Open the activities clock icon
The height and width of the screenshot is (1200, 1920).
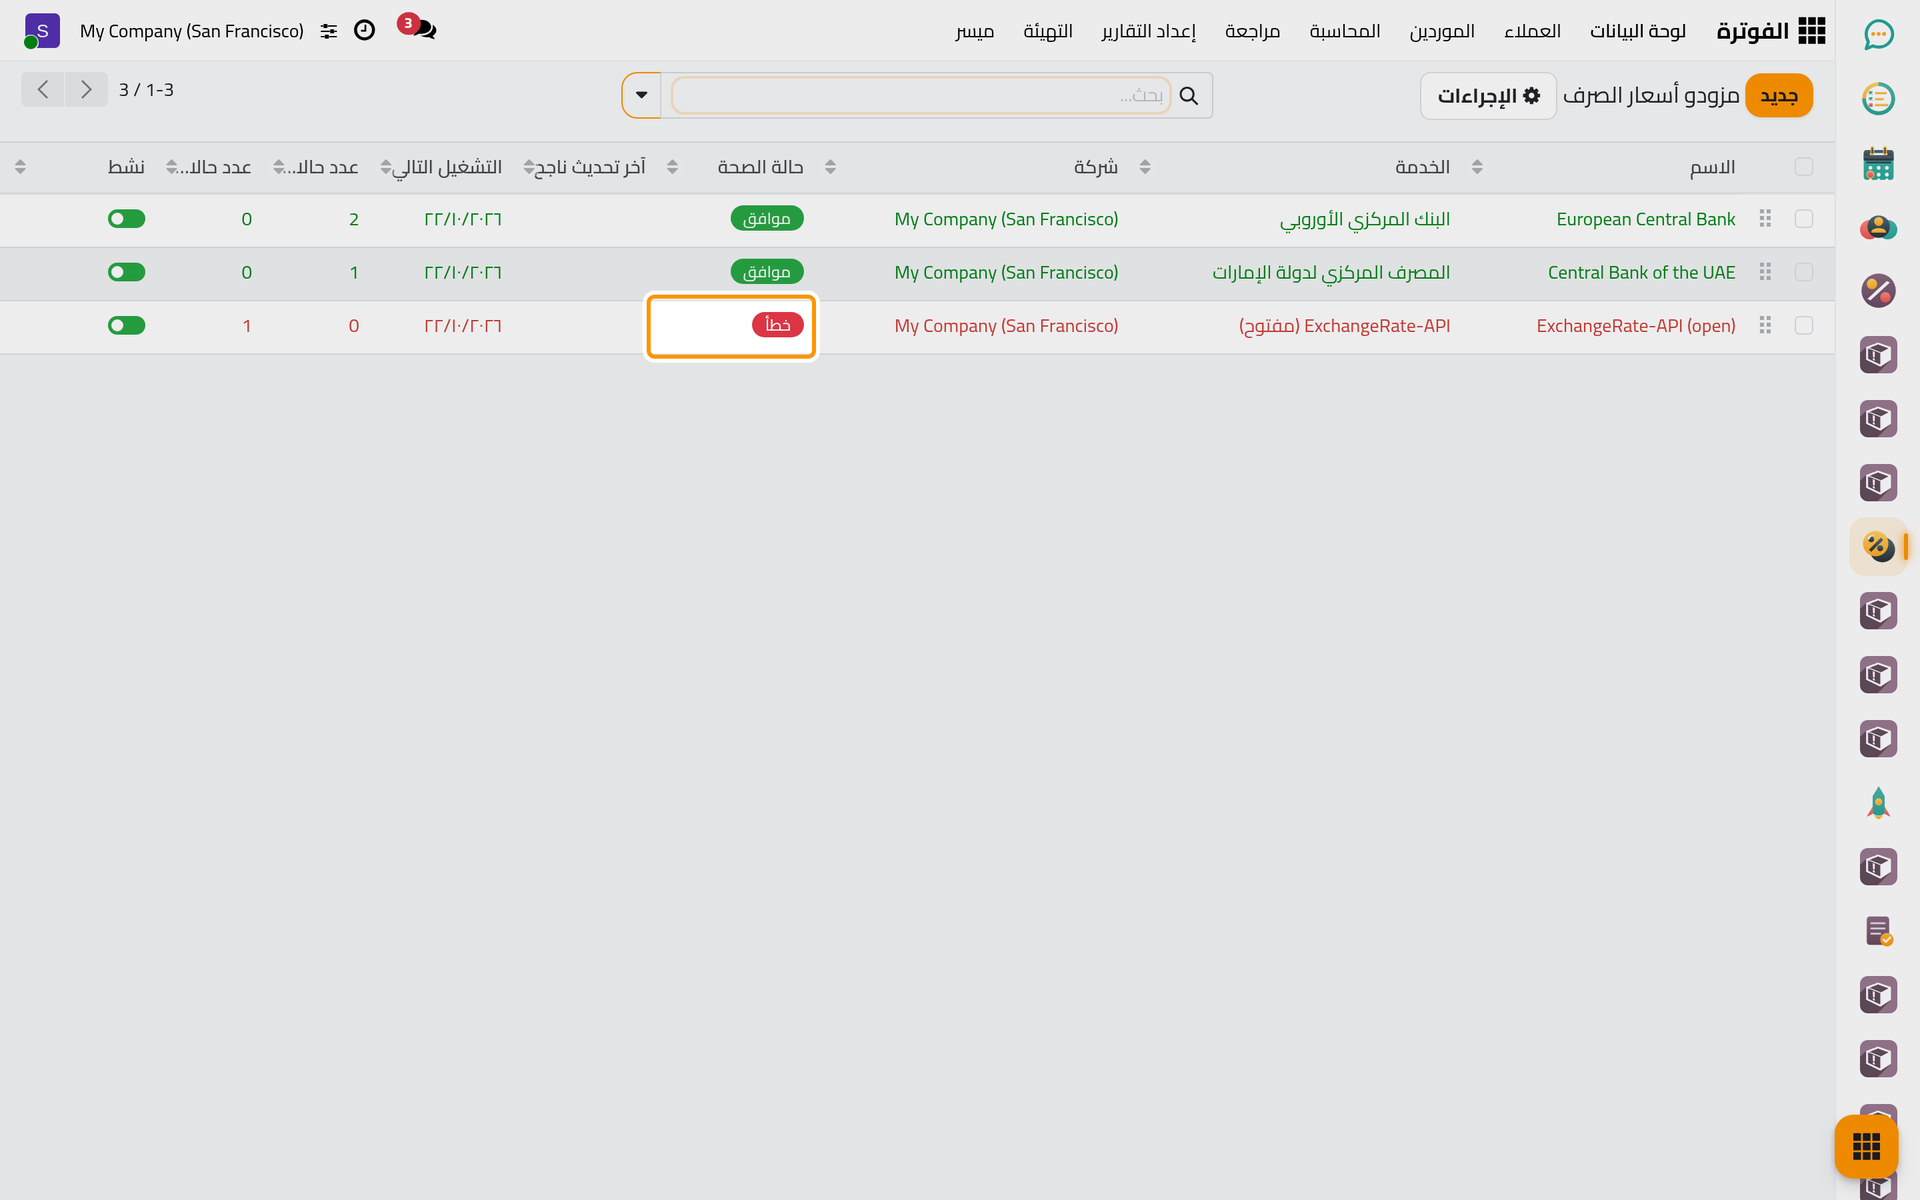point(365,30)
